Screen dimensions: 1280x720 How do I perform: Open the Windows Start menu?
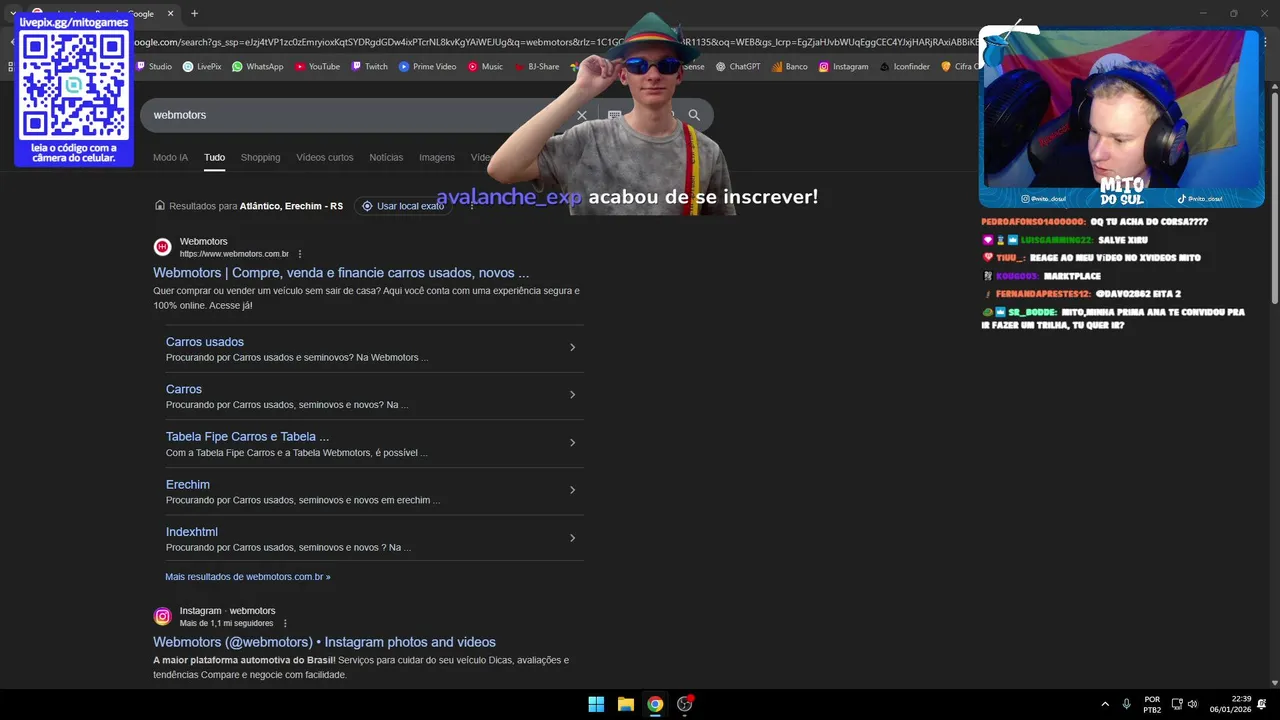coord(596,704)
